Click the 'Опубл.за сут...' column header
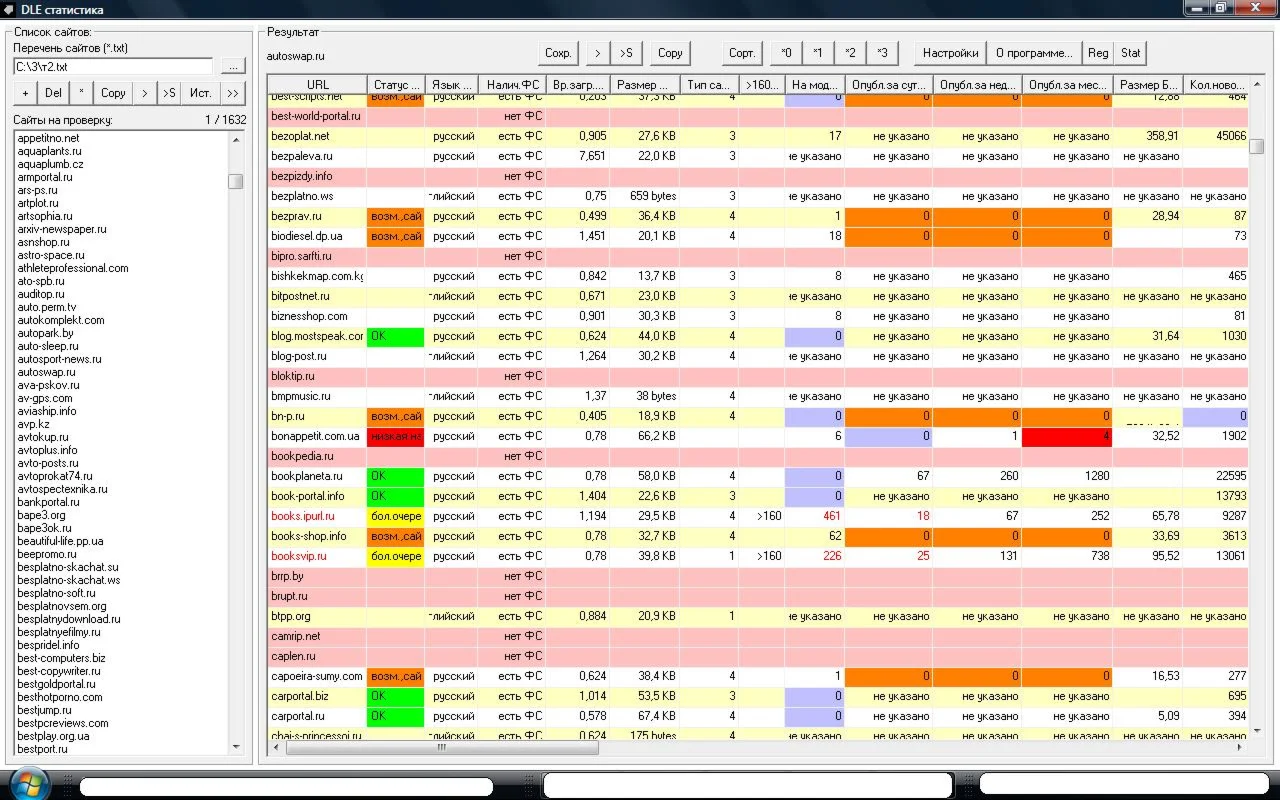The image size is (1280, 800). (889, 85)
